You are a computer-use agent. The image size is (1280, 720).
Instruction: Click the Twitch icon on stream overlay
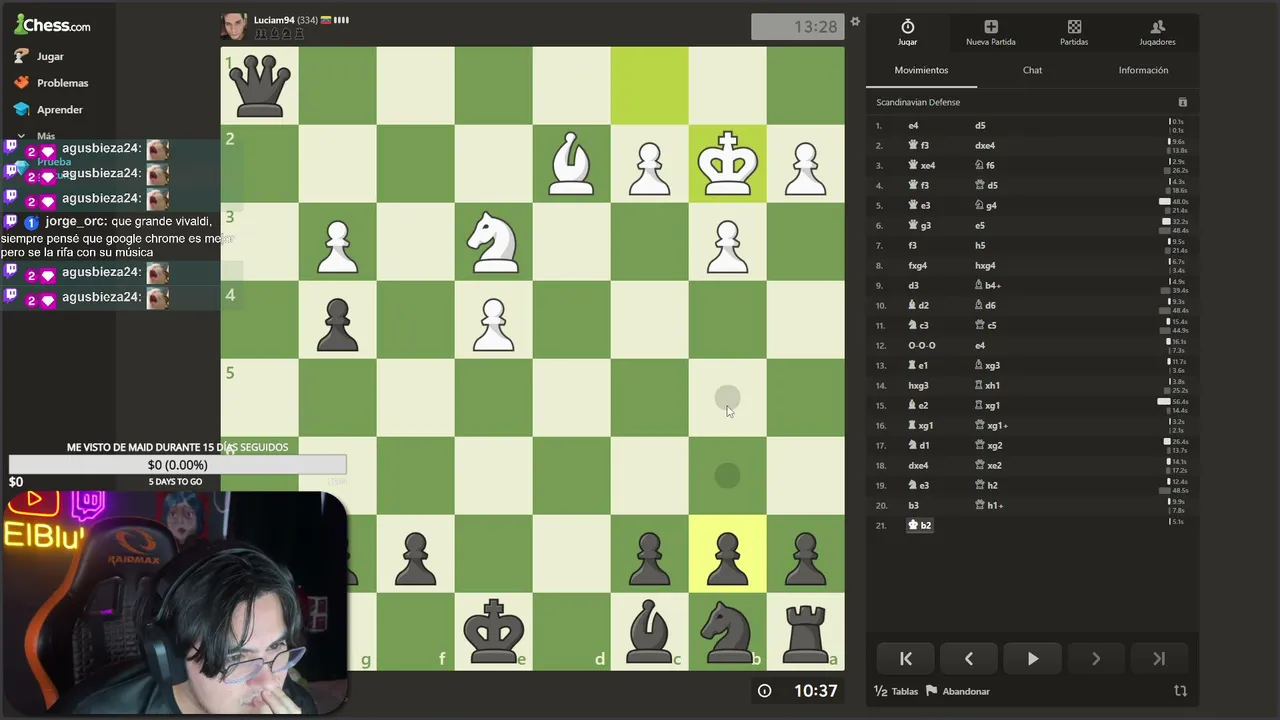(x=88, y=503)
